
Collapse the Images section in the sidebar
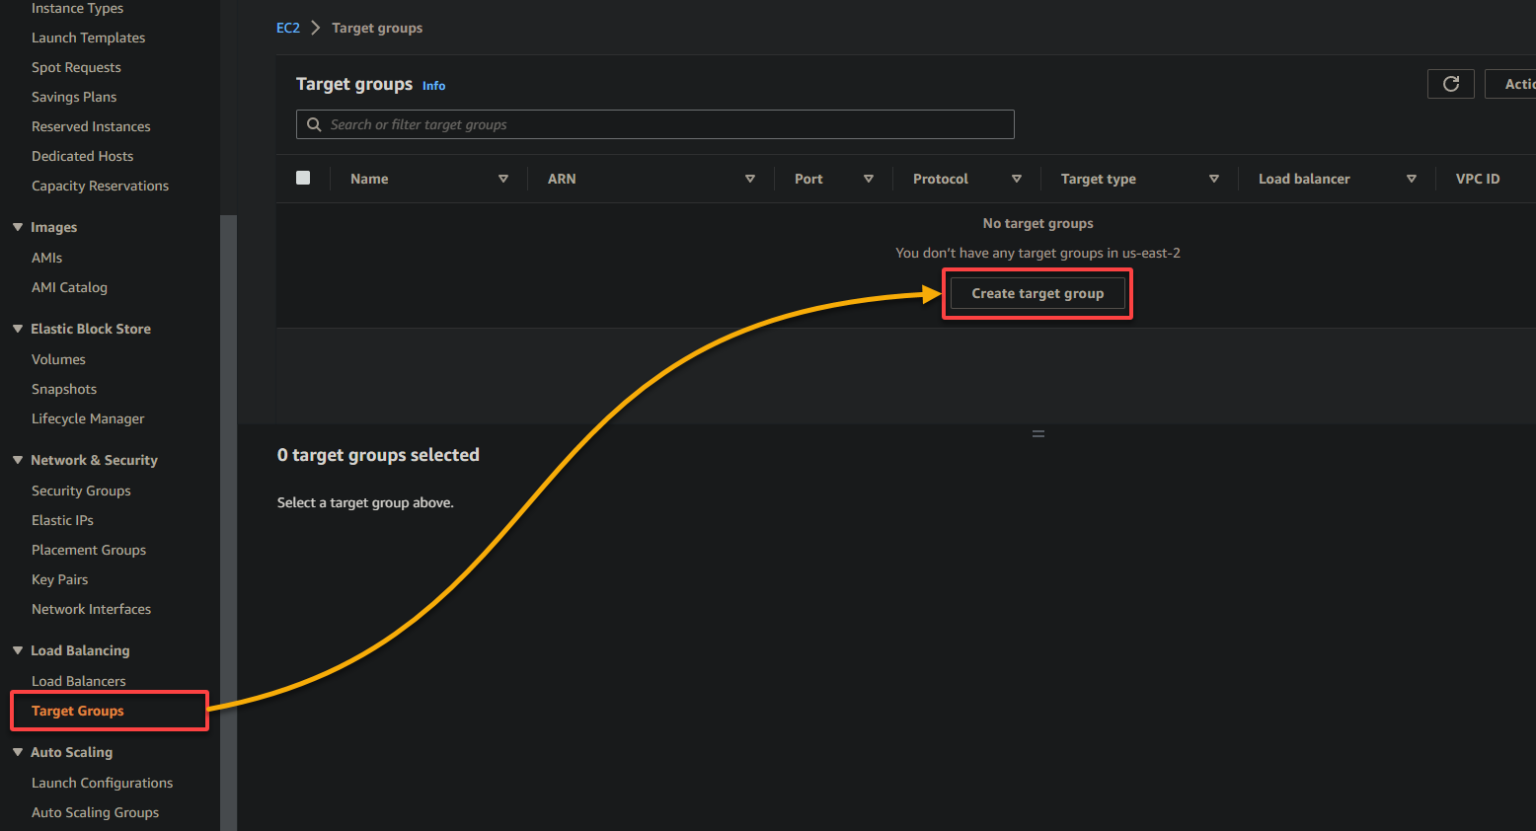click(x=16, y=227)
